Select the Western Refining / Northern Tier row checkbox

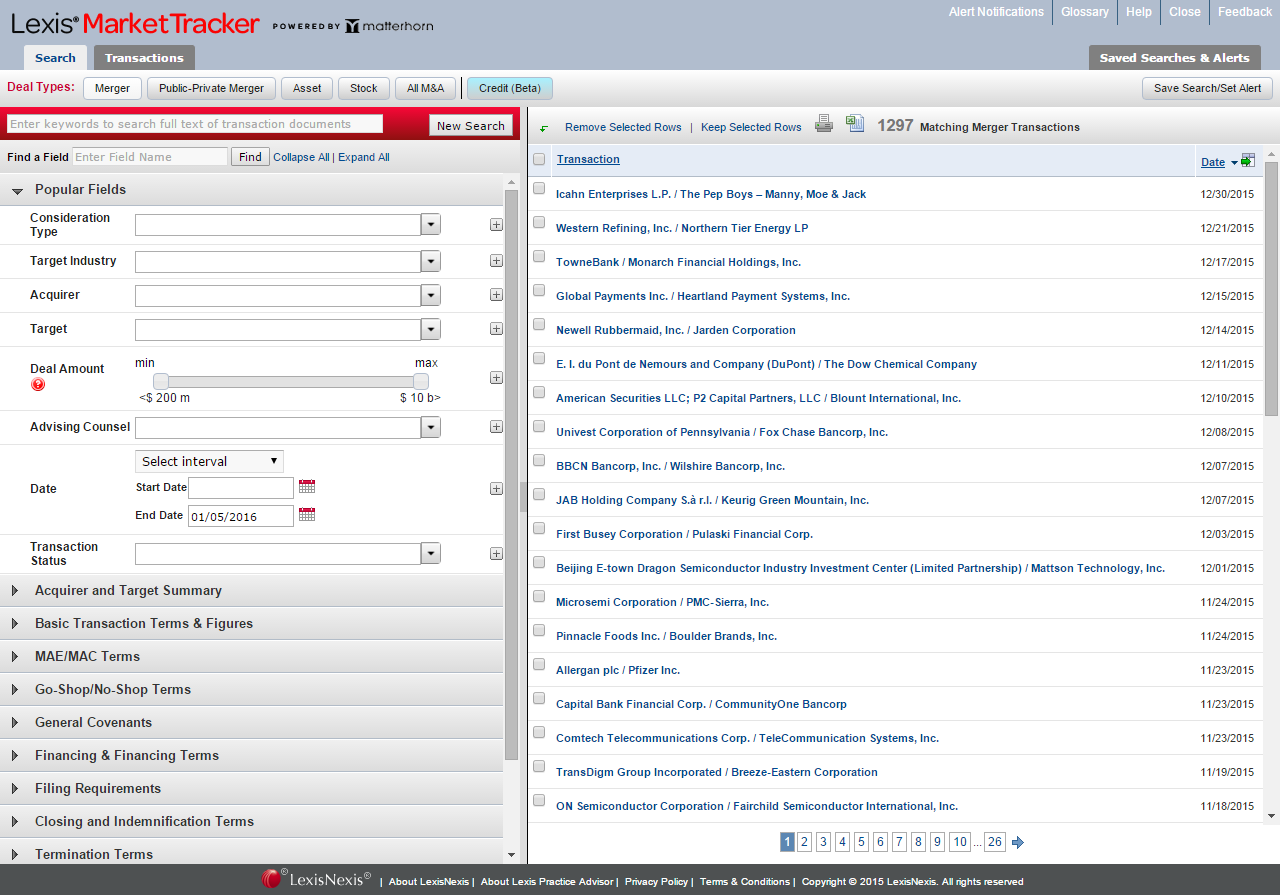coord(539,222)
